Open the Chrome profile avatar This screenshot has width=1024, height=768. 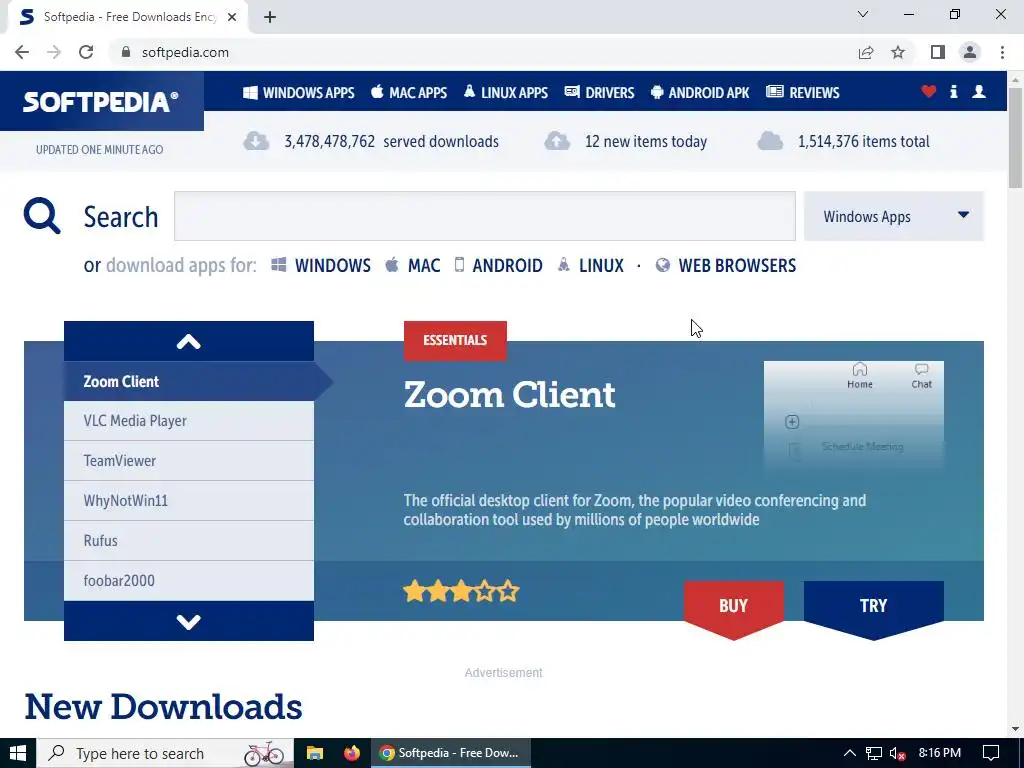click(x=970, y=52)
